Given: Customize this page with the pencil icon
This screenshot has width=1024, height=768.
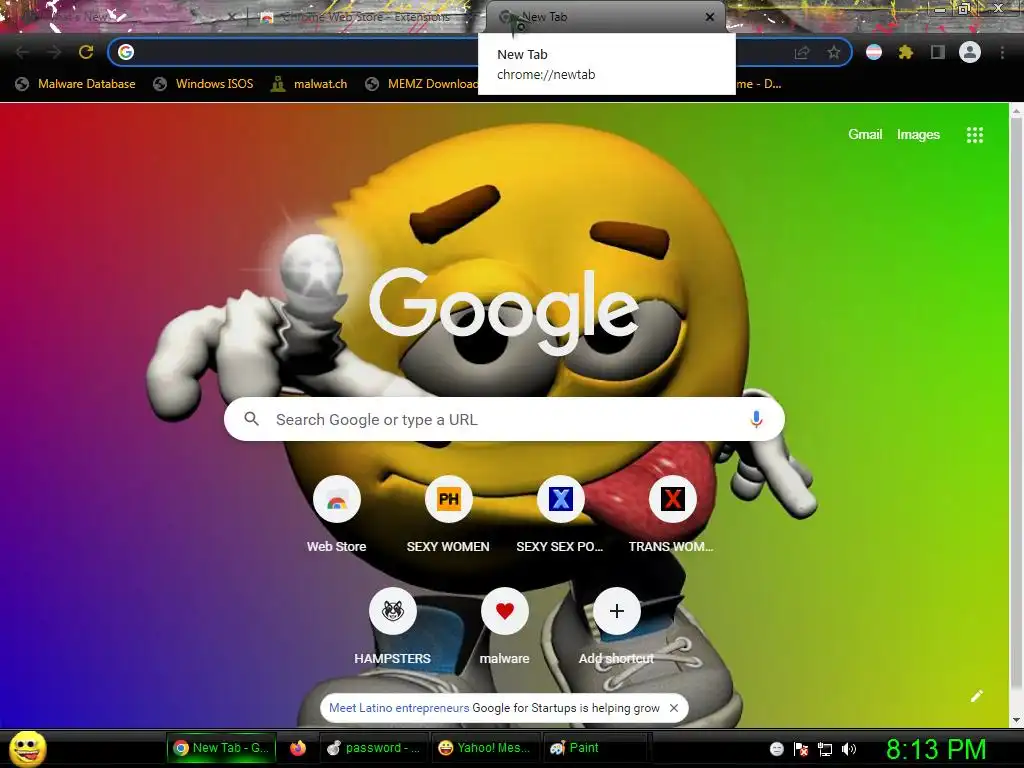Looking at the screenshot, I should (x=977, y=696).
